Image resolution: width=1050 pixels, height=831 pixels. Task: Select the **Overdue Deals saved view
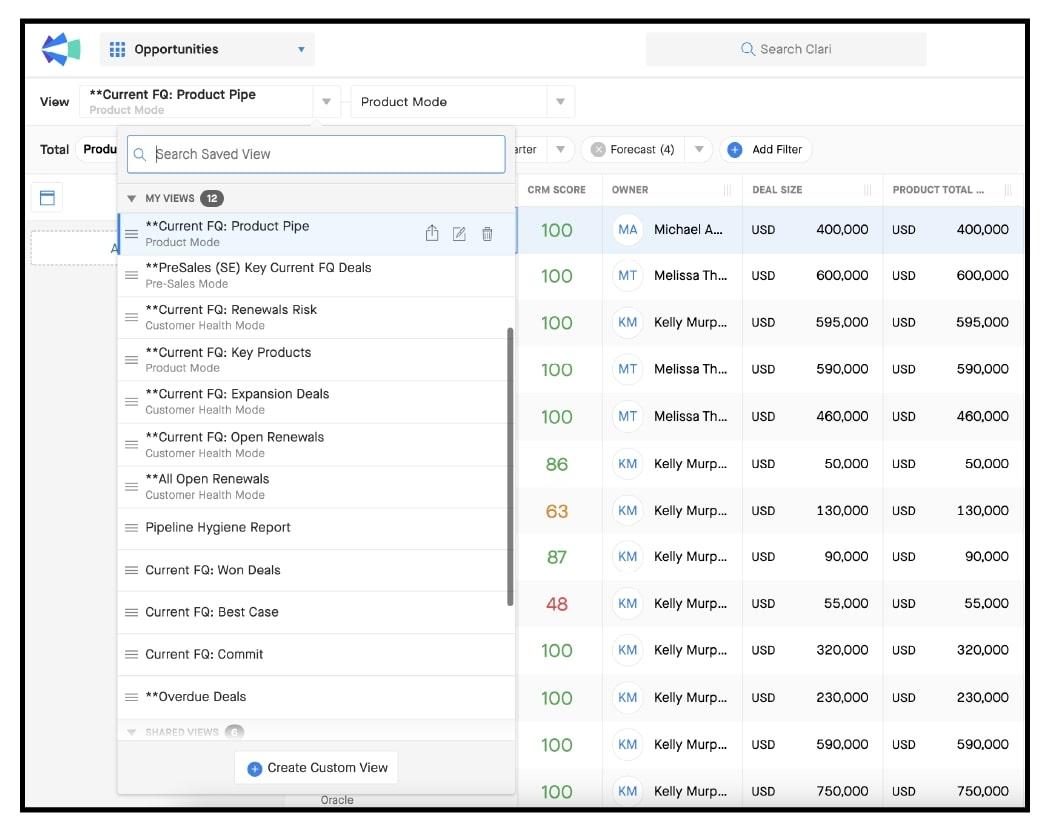pos(196,697)
